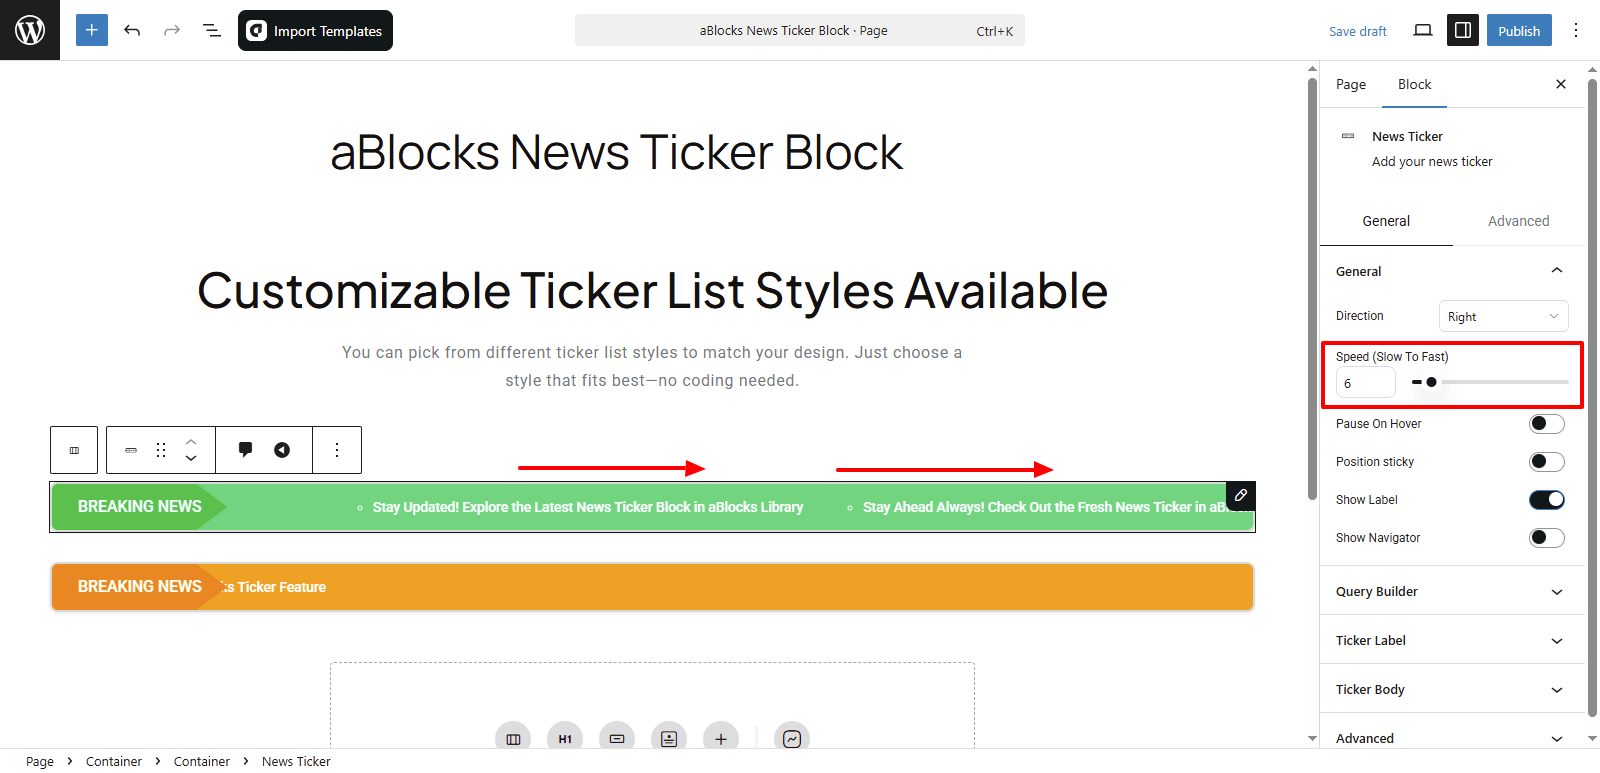
Task: Select the parent container block icon
Action: [74, 450]
